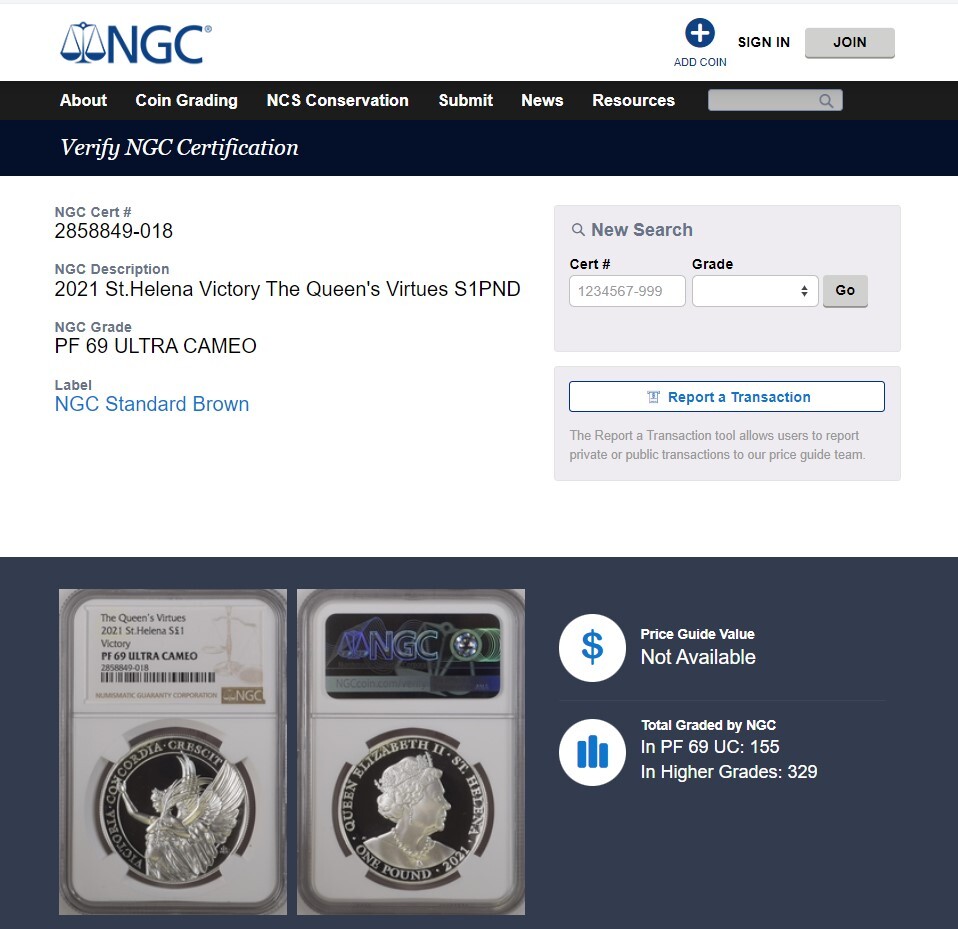Click the Add Coin plus icon
958x929 pixels.
click(x=700, y=33)
